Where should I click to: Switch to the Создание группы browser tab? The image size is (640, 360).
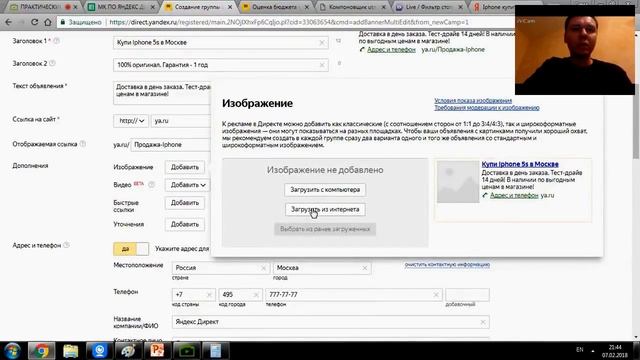tap(198, 7)
